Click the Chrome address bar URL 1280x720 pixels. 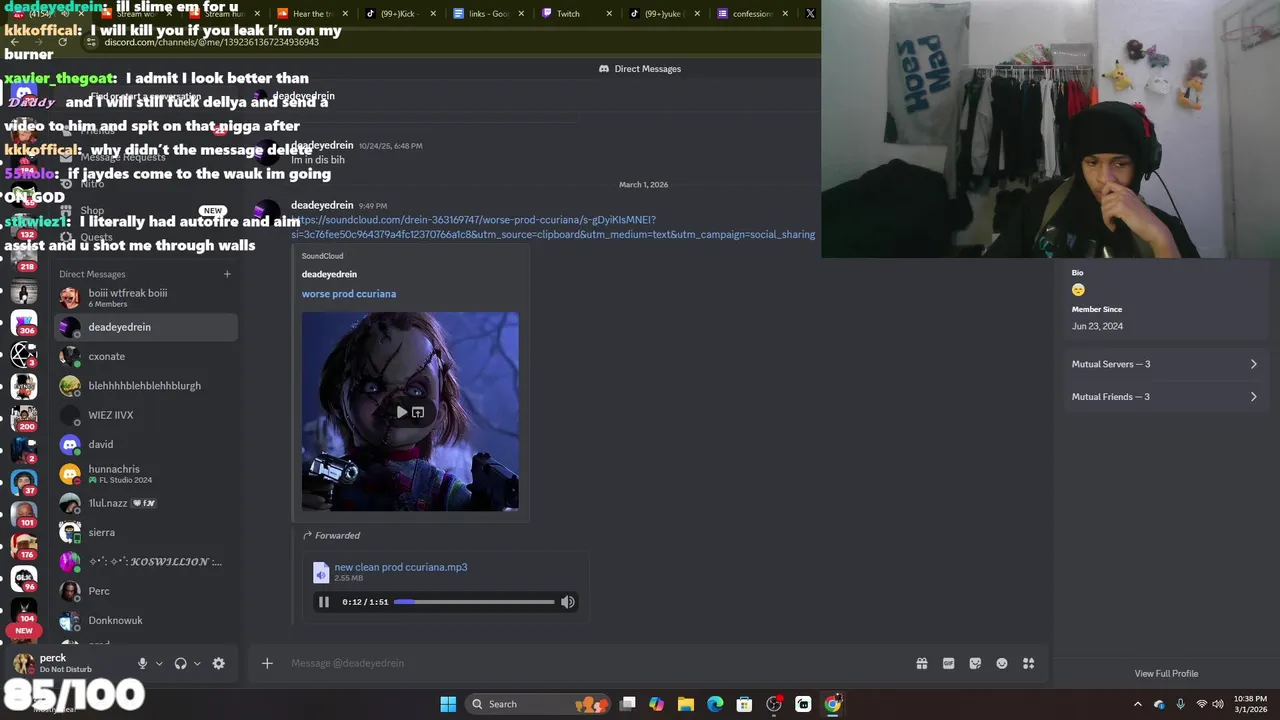click(x=212, y=42)
